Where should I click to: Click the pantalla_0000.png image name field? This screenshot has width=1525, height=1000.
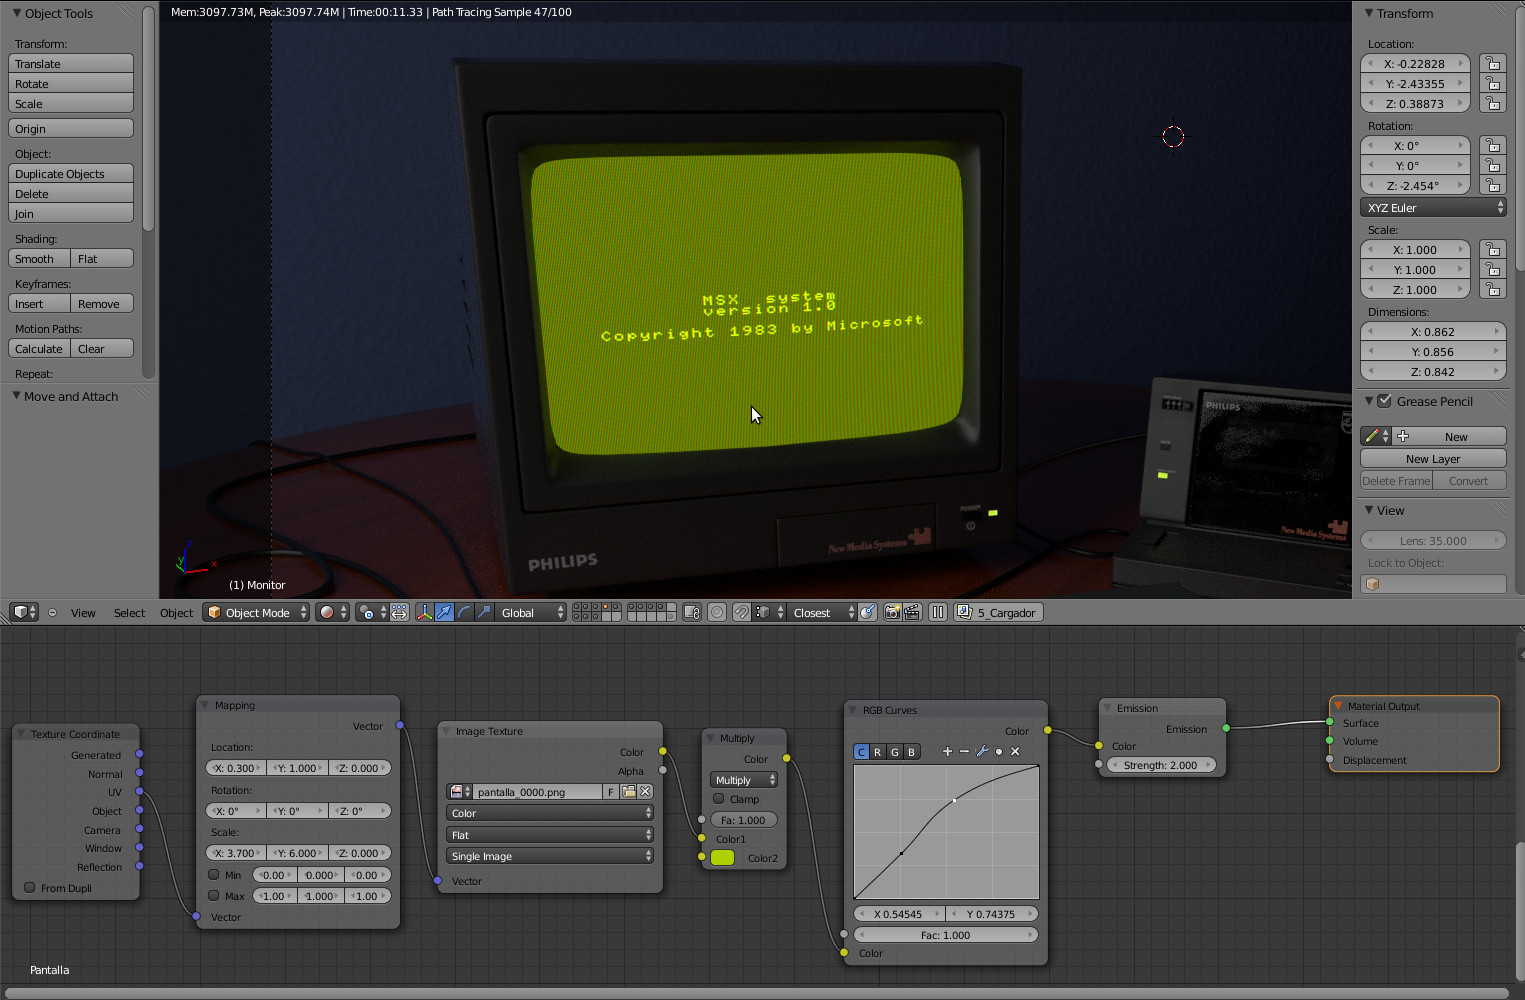pos(538,791)
